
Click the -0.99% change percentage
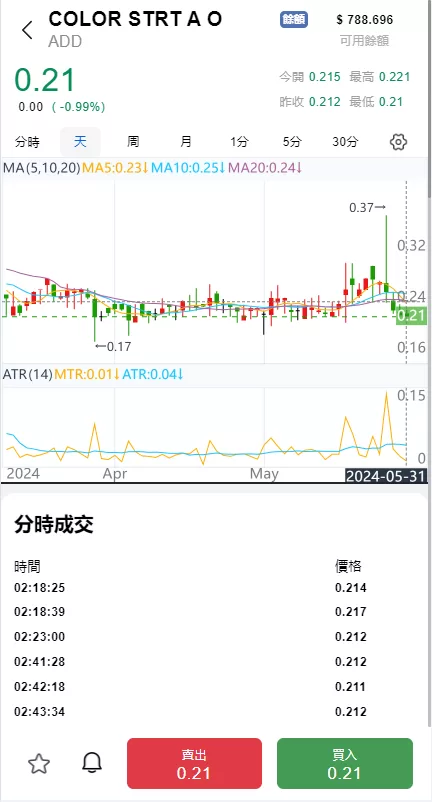point(78,107)
